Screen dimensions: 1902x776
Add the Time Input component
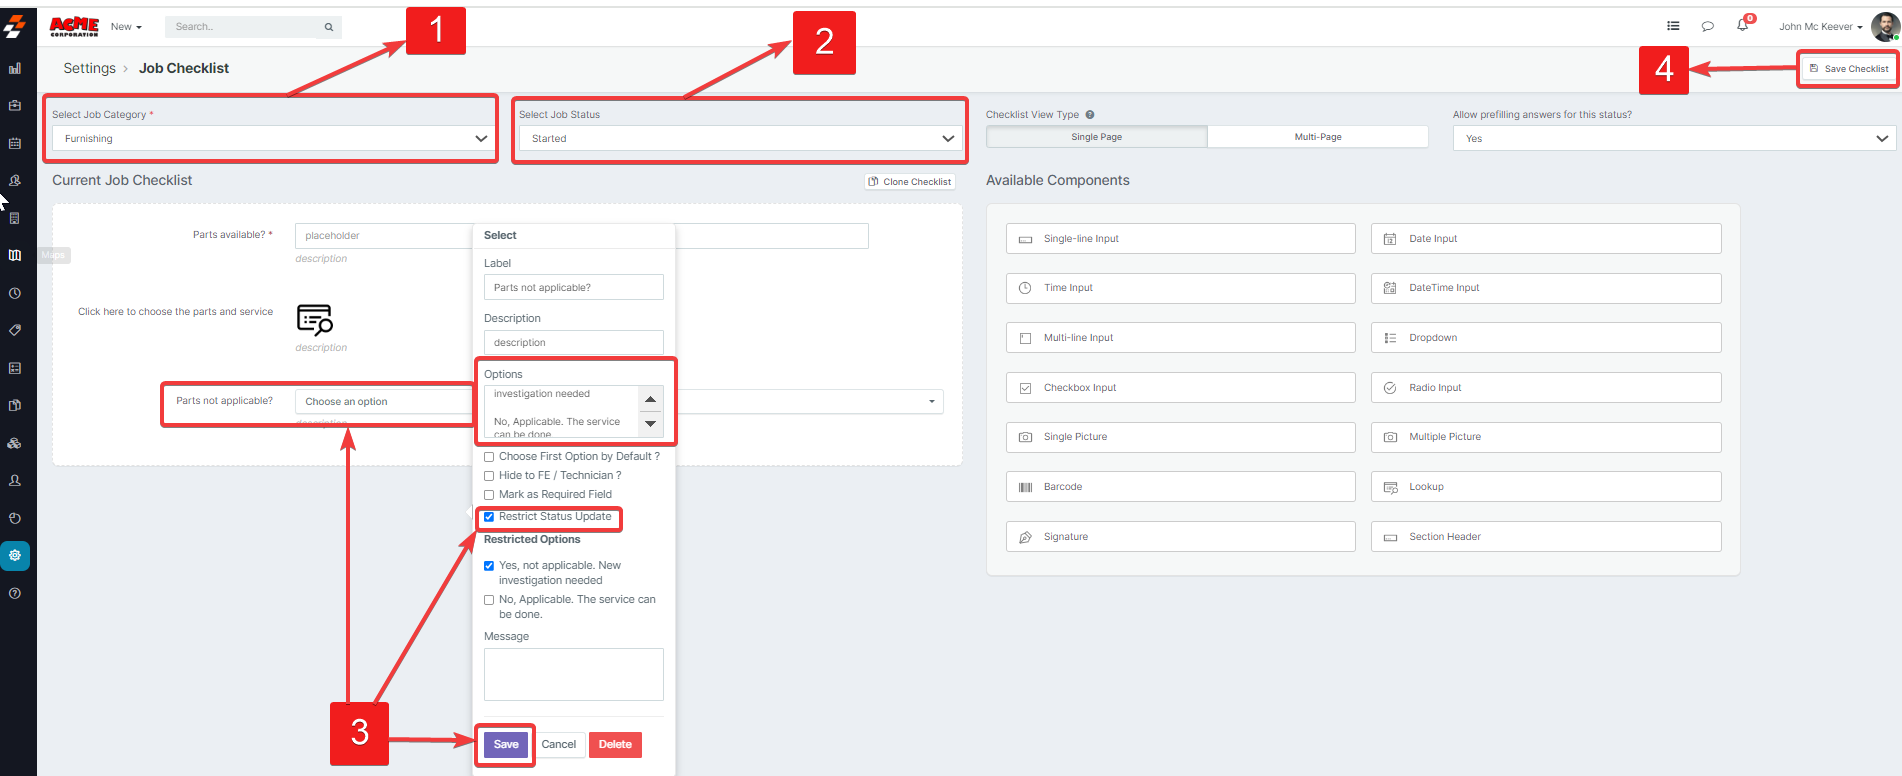[1181, 288]
